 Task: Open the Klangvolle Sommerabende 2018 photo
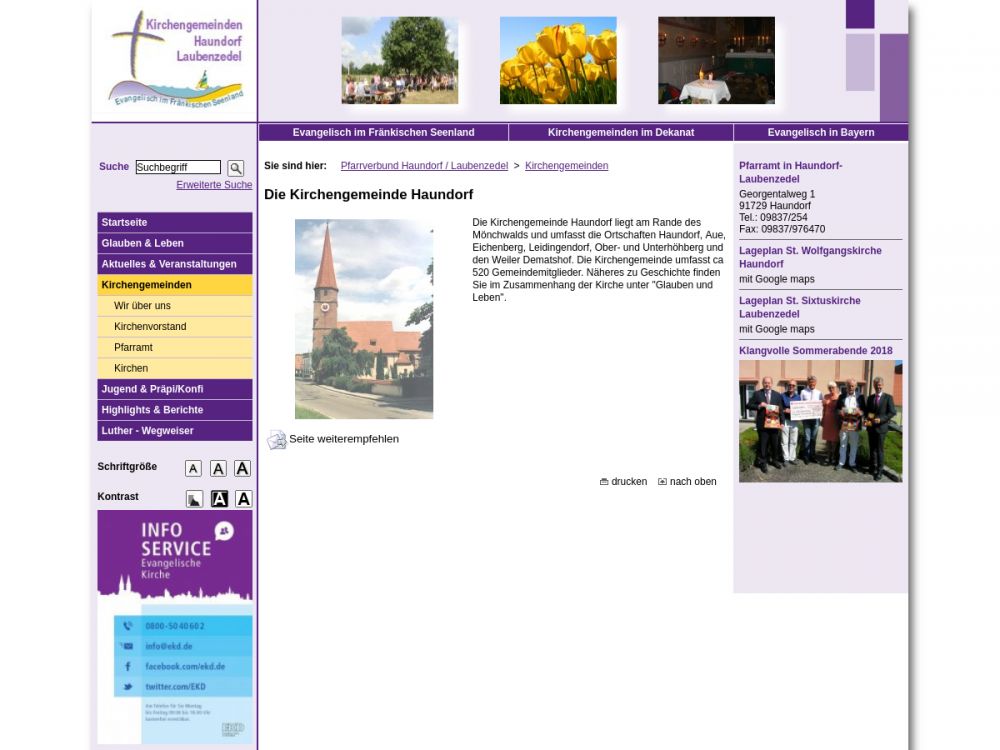820,421
